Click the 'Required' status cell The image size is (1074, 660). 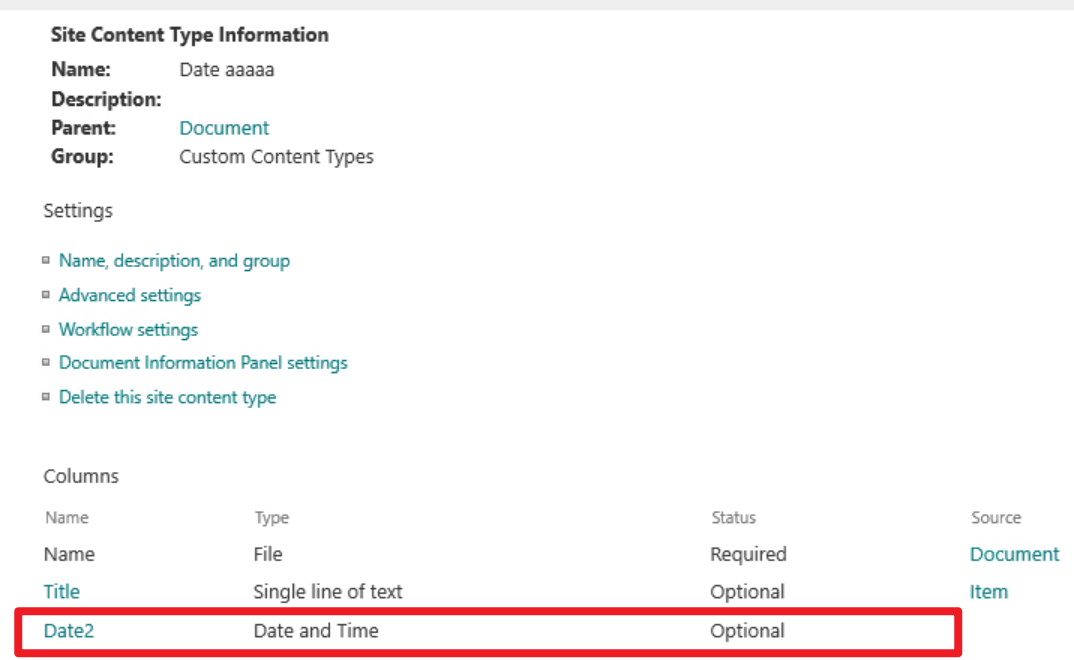pyautogui.click(x=748, y=554)
